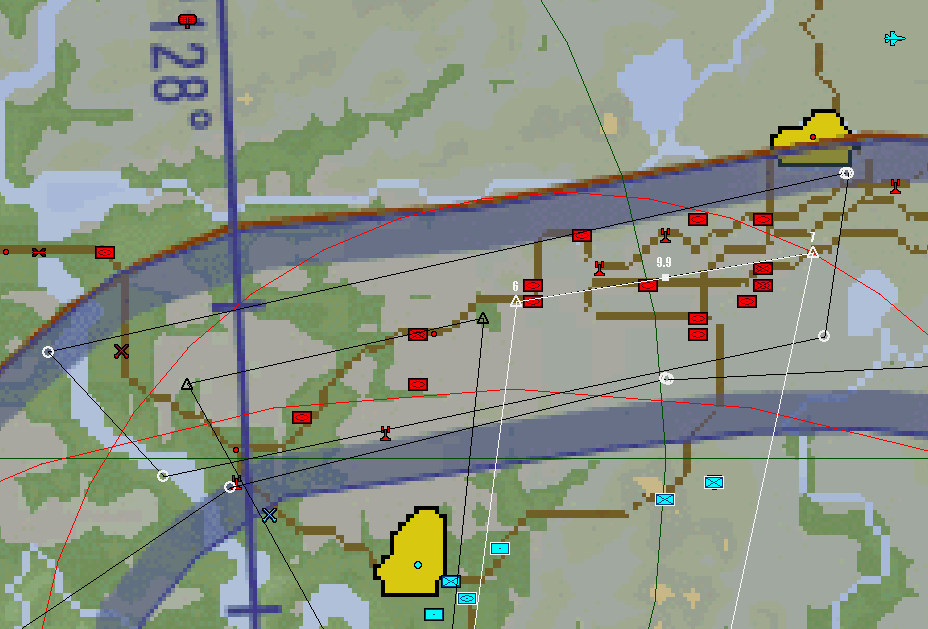This screenshot has height=629, width=928.
Task: Select the cyan dot on the southern yellow city
Action: pyautogui.click(x=418, y=565)
